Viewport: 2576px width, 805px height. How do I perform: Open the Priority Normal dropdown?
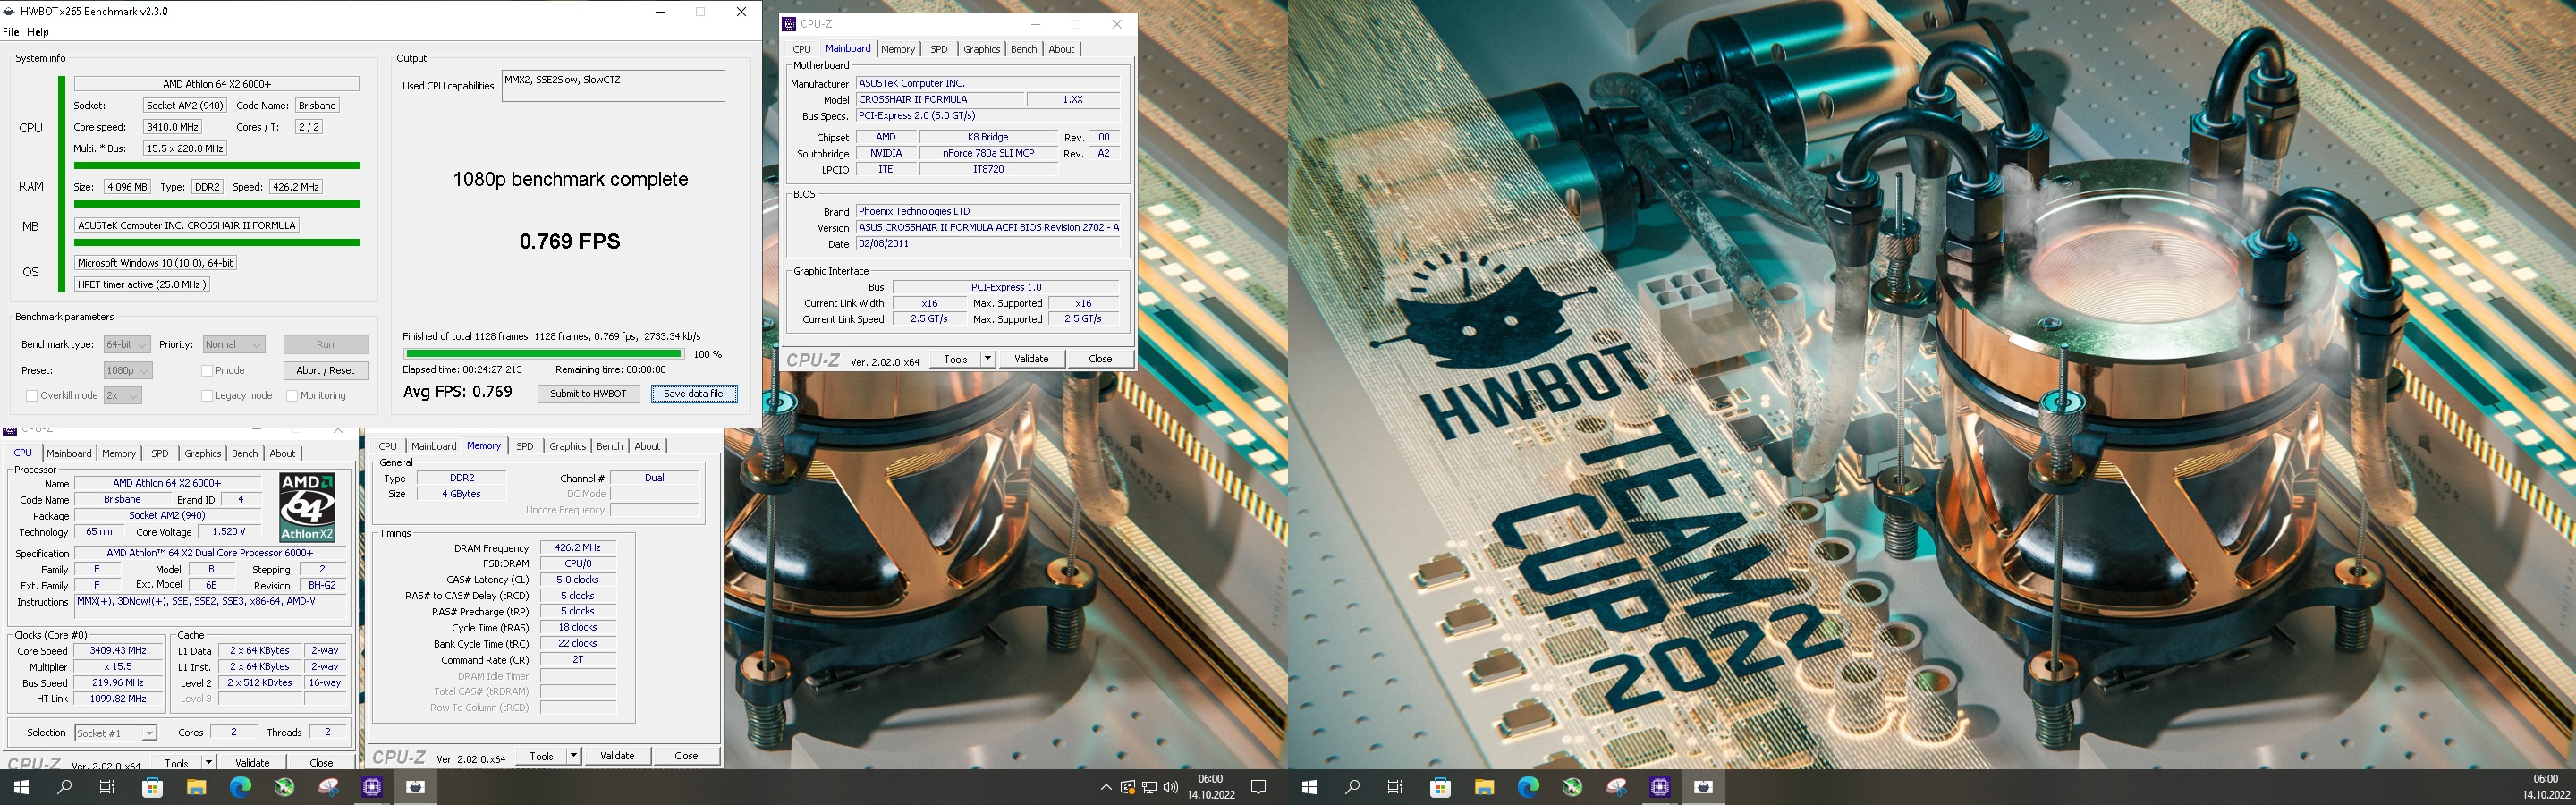234,344
